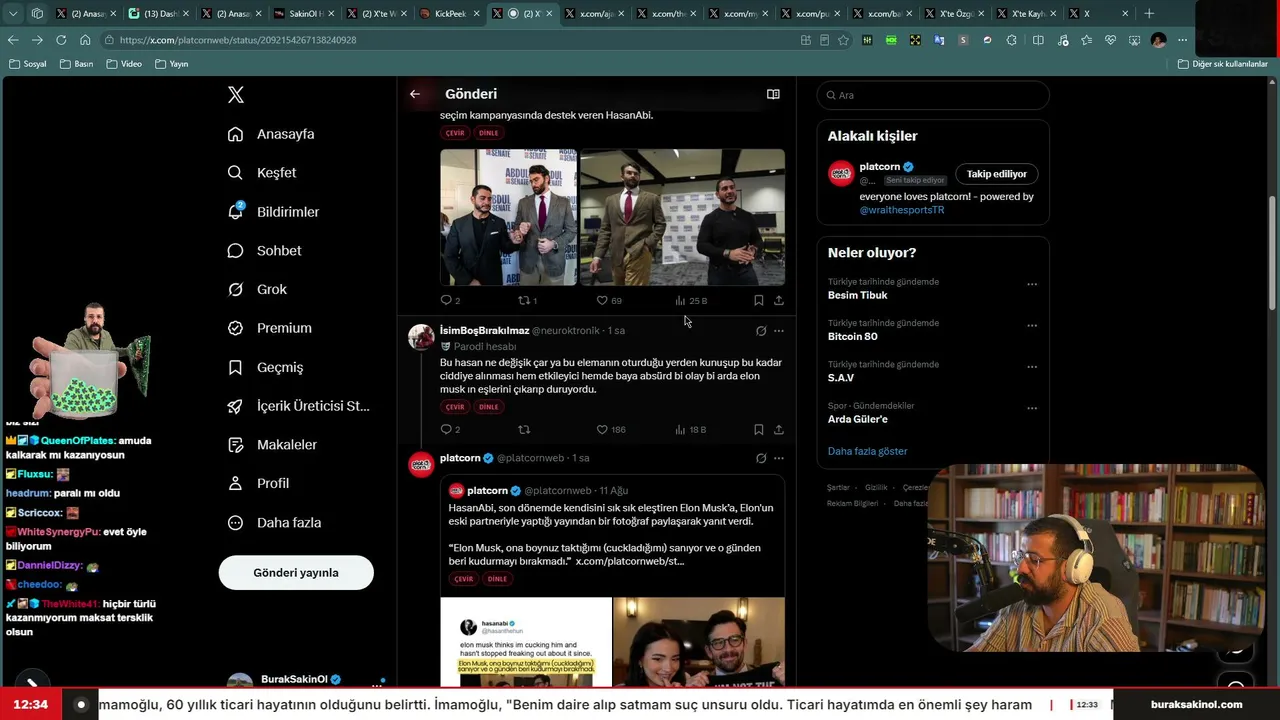The height and width of the screenshot is (720, 1280).
Task: Repost İsimBoşBırakılmaz's post
Action: click(x=523, y=429)
